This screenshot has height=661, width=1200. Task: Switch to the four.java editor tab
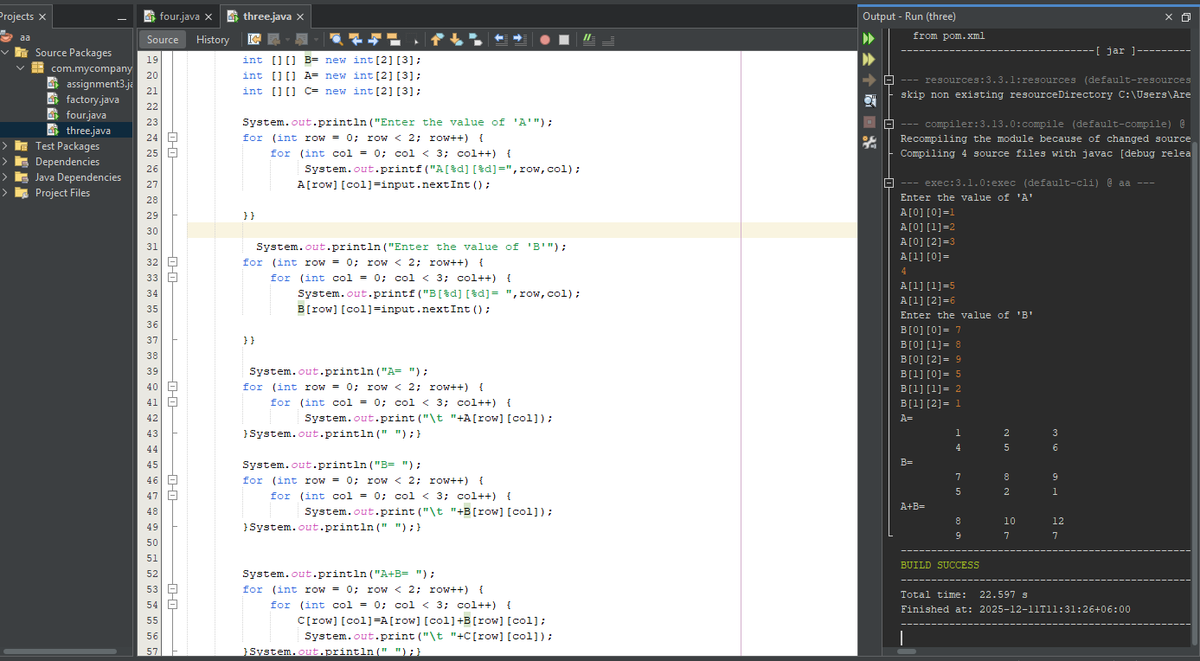178,16
